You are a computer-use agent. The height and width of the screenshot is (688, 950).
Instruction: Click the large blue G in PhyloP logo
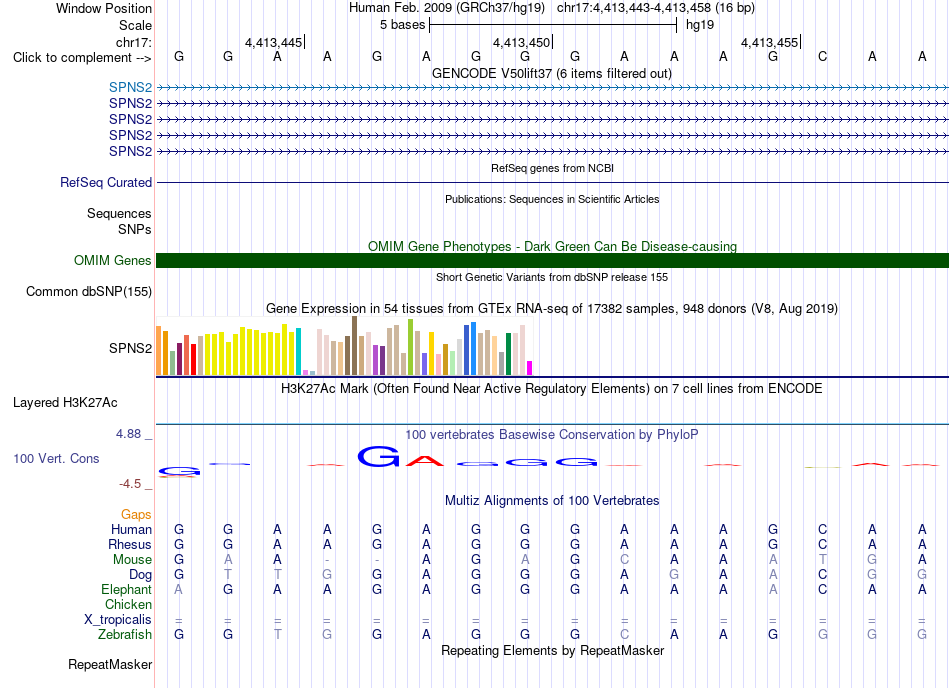(379, 456)
